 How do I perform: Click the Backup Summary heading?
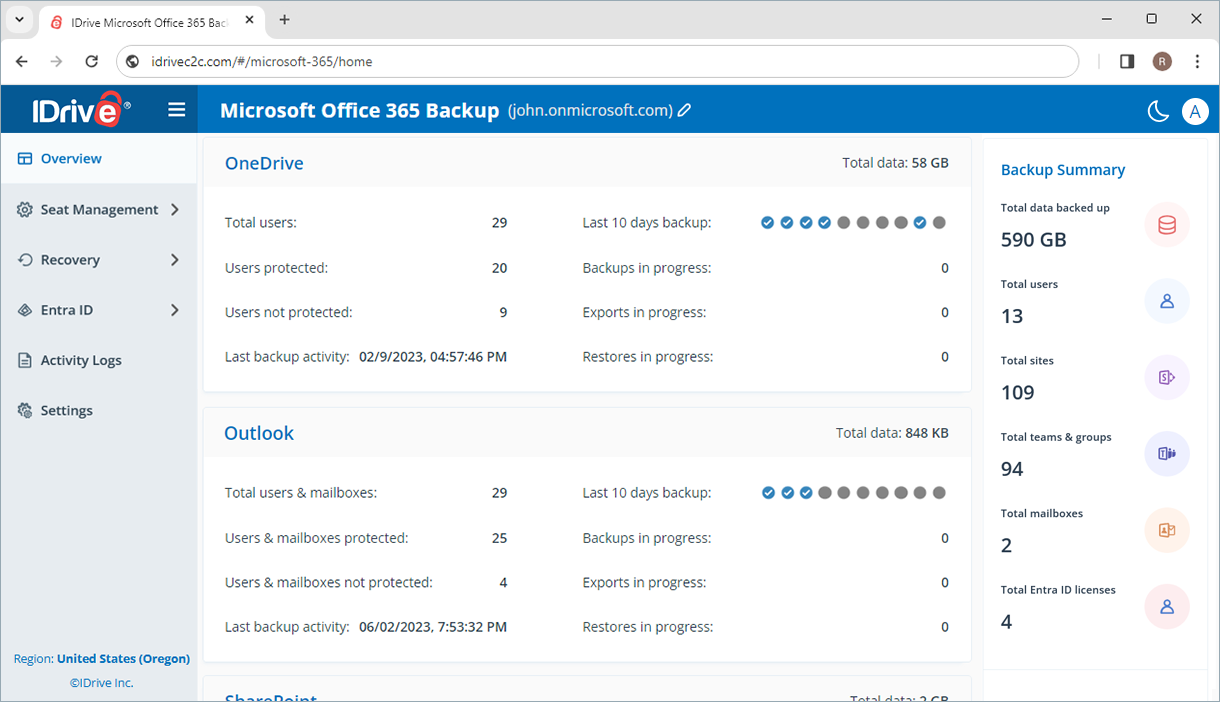[1063, 170]
